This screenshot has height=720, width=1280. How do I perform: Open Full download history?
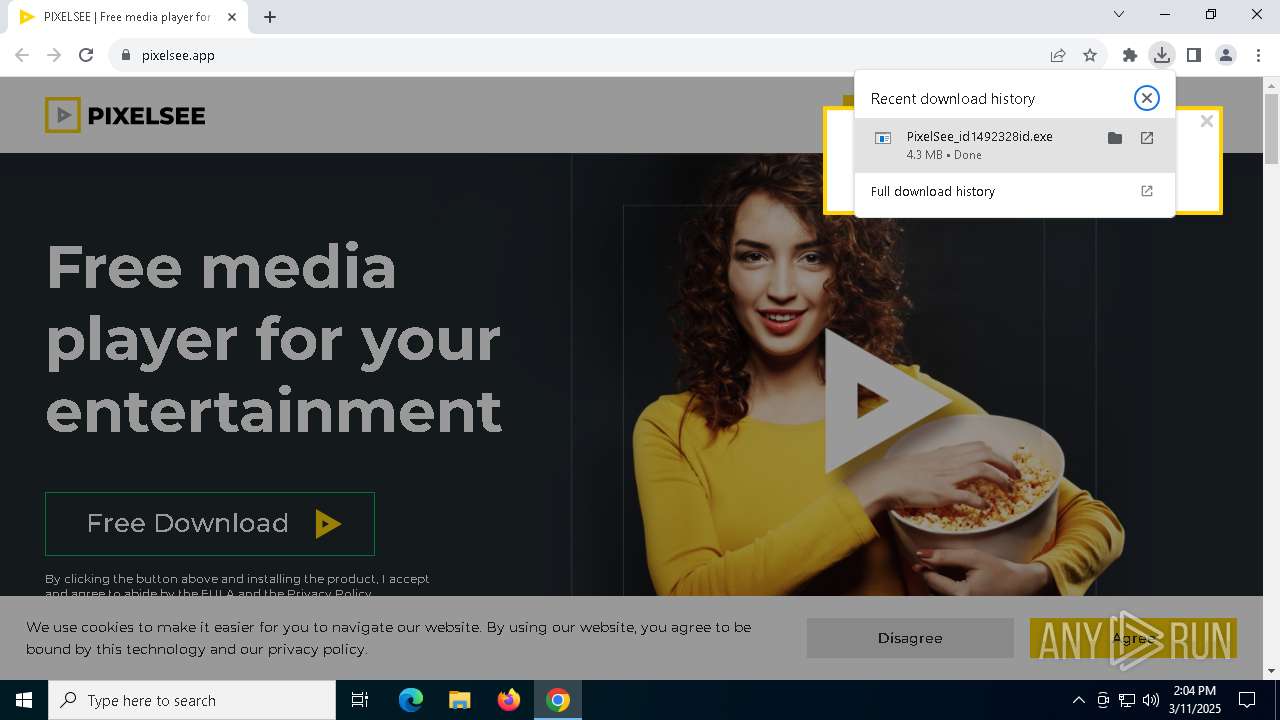point(1015,191)
